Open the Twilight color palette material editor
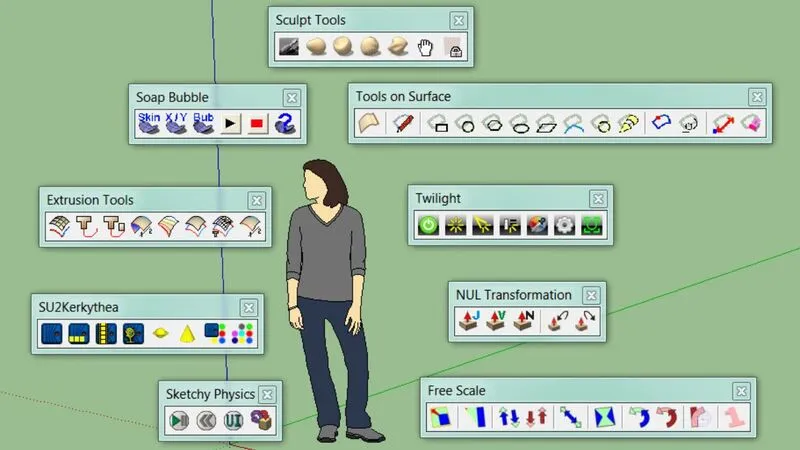 pyautogui.click(x=537, y=225)
